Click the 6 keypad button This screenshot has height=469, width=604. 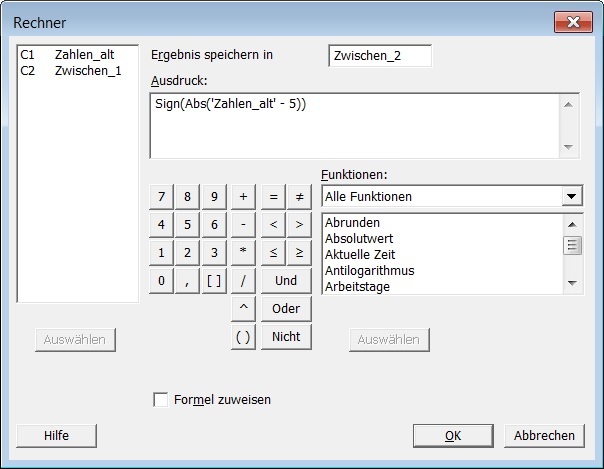[214, 224]
